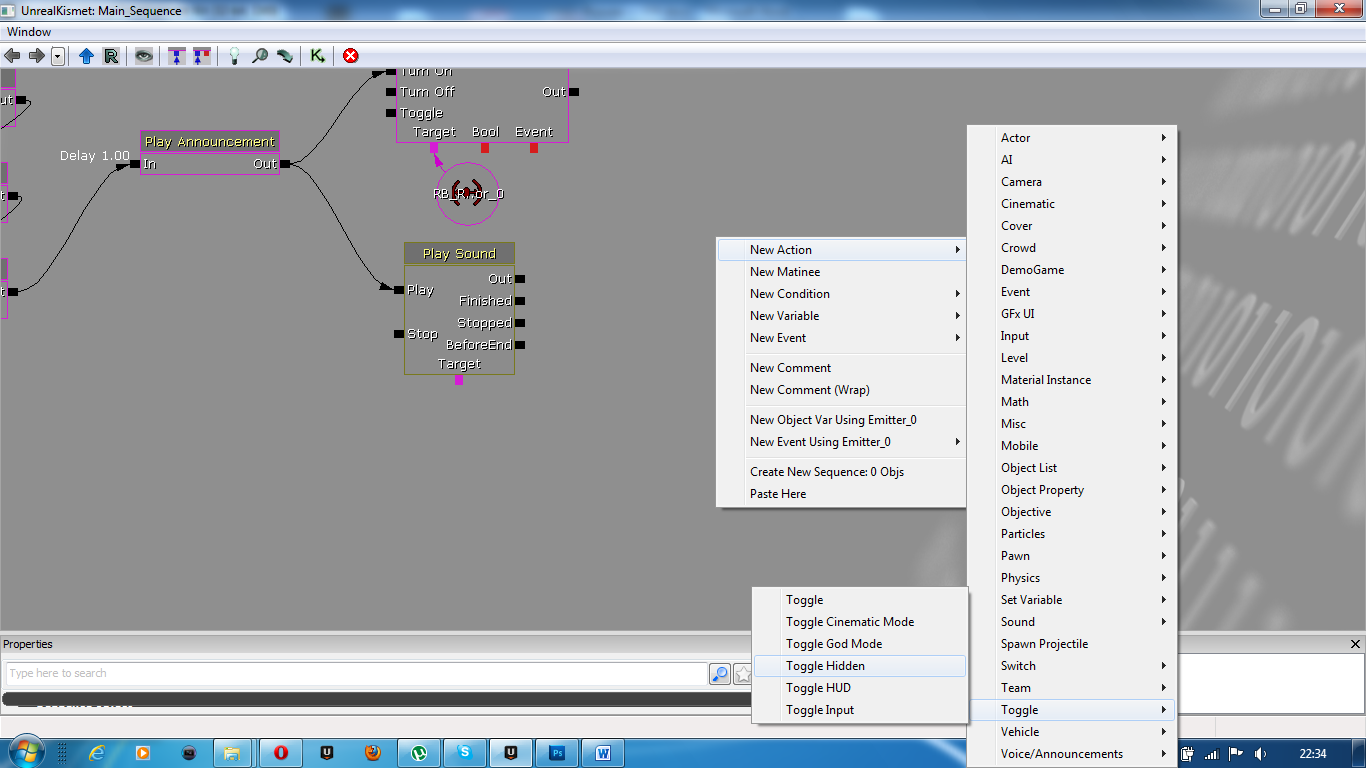Expand the New Event submenu
This screenshot has height=768, width=1366.
[841, 338]
